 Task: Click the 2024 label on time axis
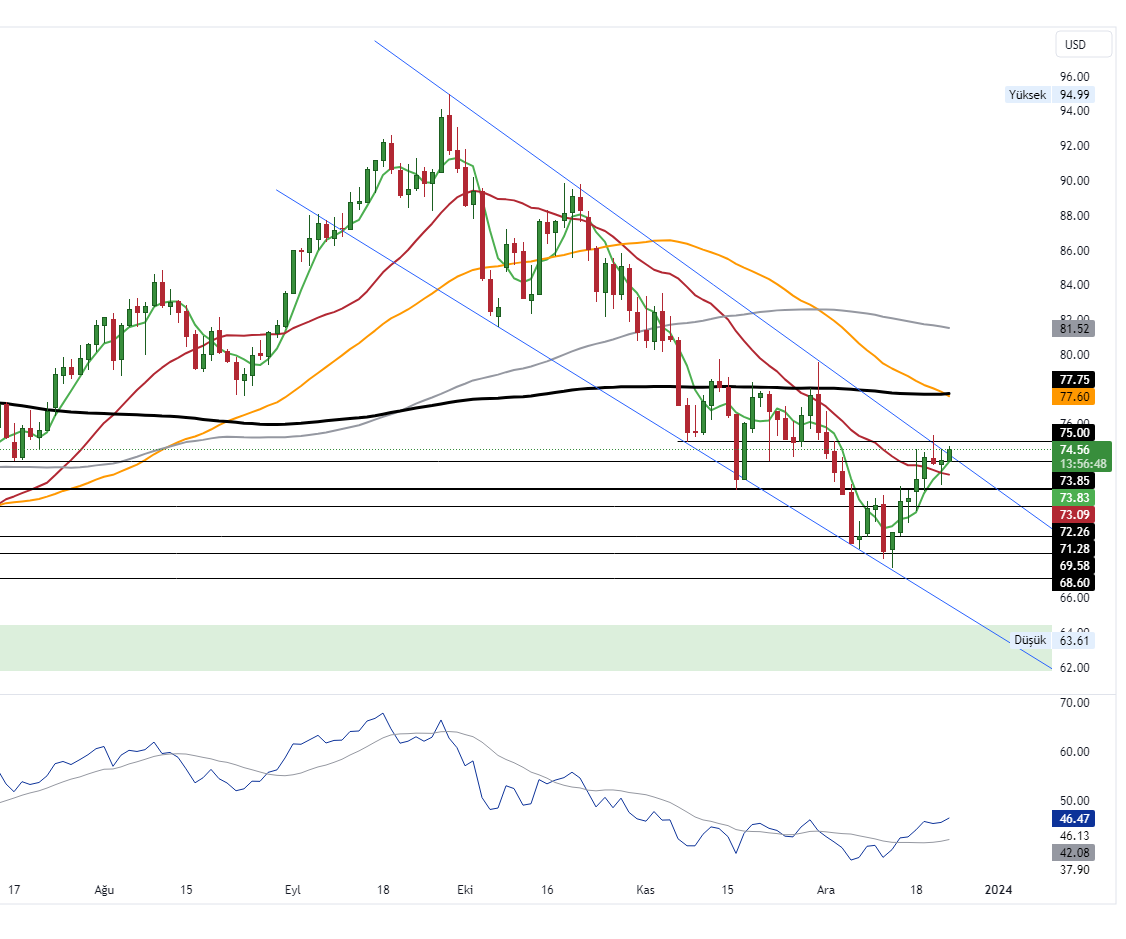[998, 889]
